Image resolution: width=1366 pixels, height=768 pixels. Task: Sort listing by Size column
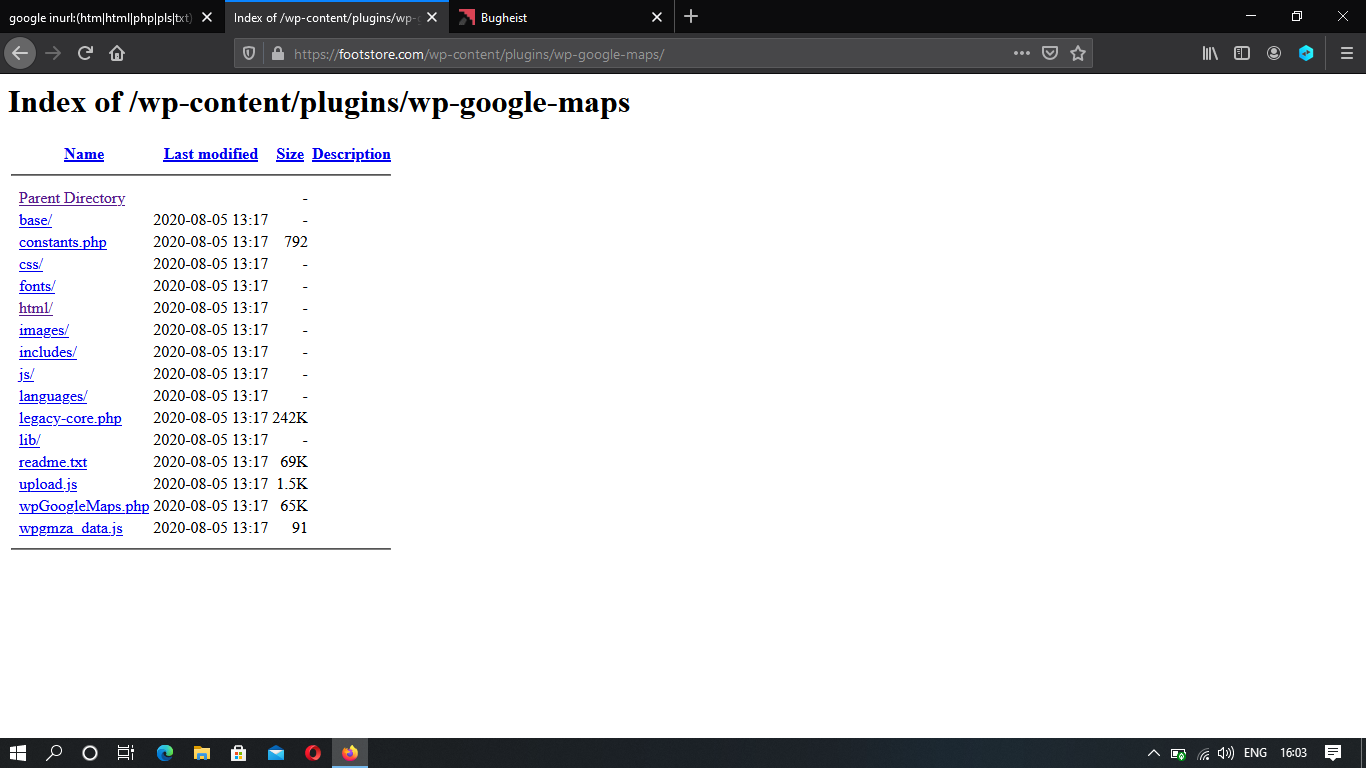click(x=290, y=154)
